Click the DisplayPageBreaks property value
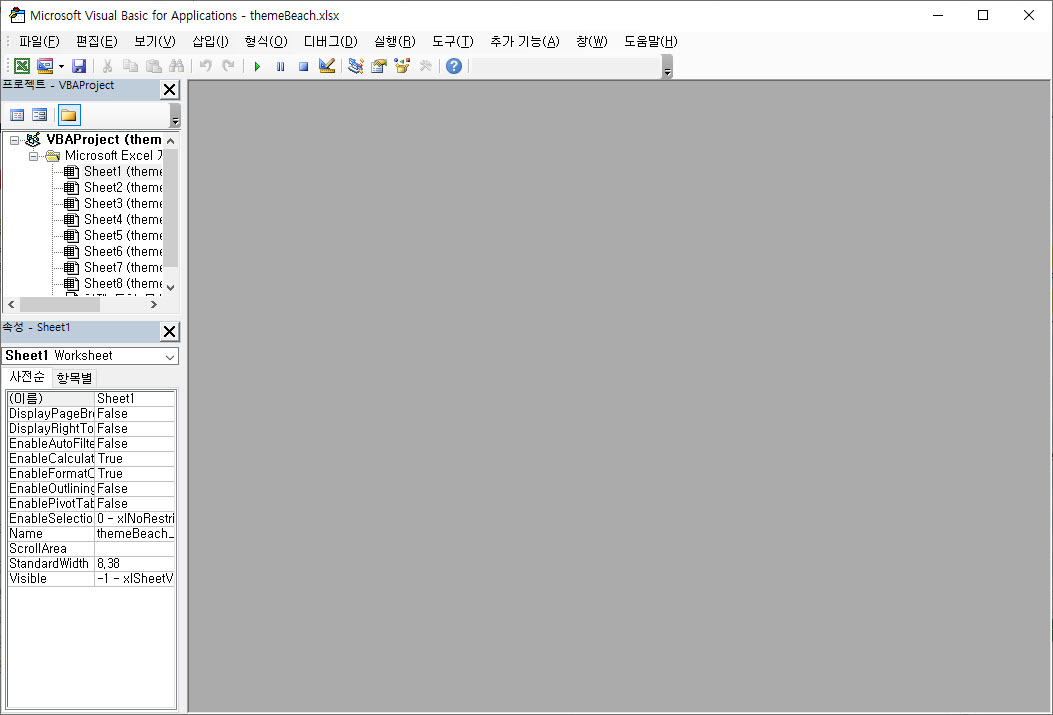This screenshot has height=715, width=1053. coord(134,414)
